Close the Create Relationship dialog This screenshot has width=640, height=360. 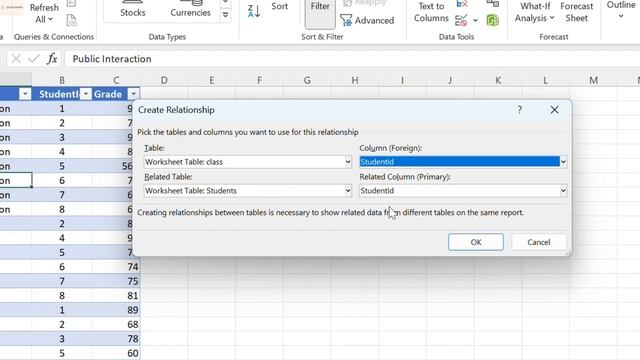(554, 110)
